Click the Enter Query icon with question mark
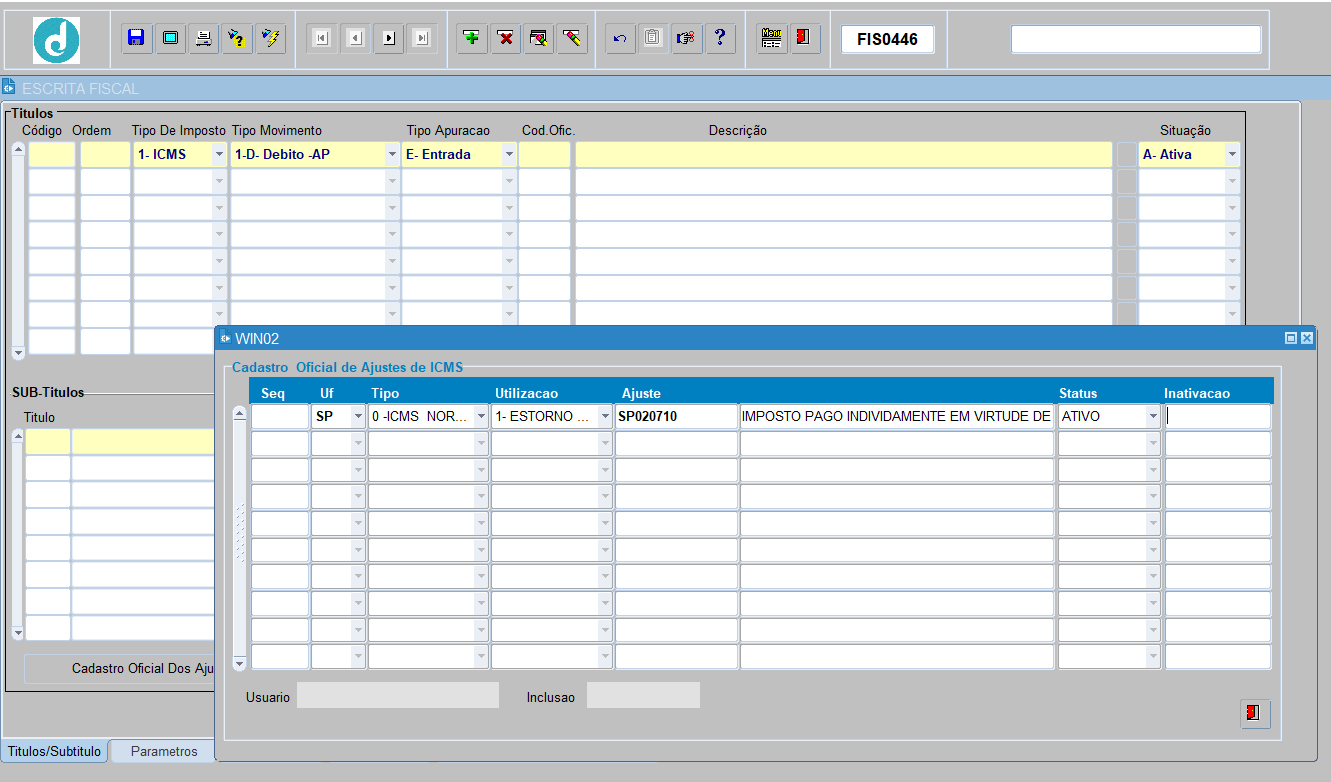The height and width of the screenshot is (782, 1331). point(236,39)
